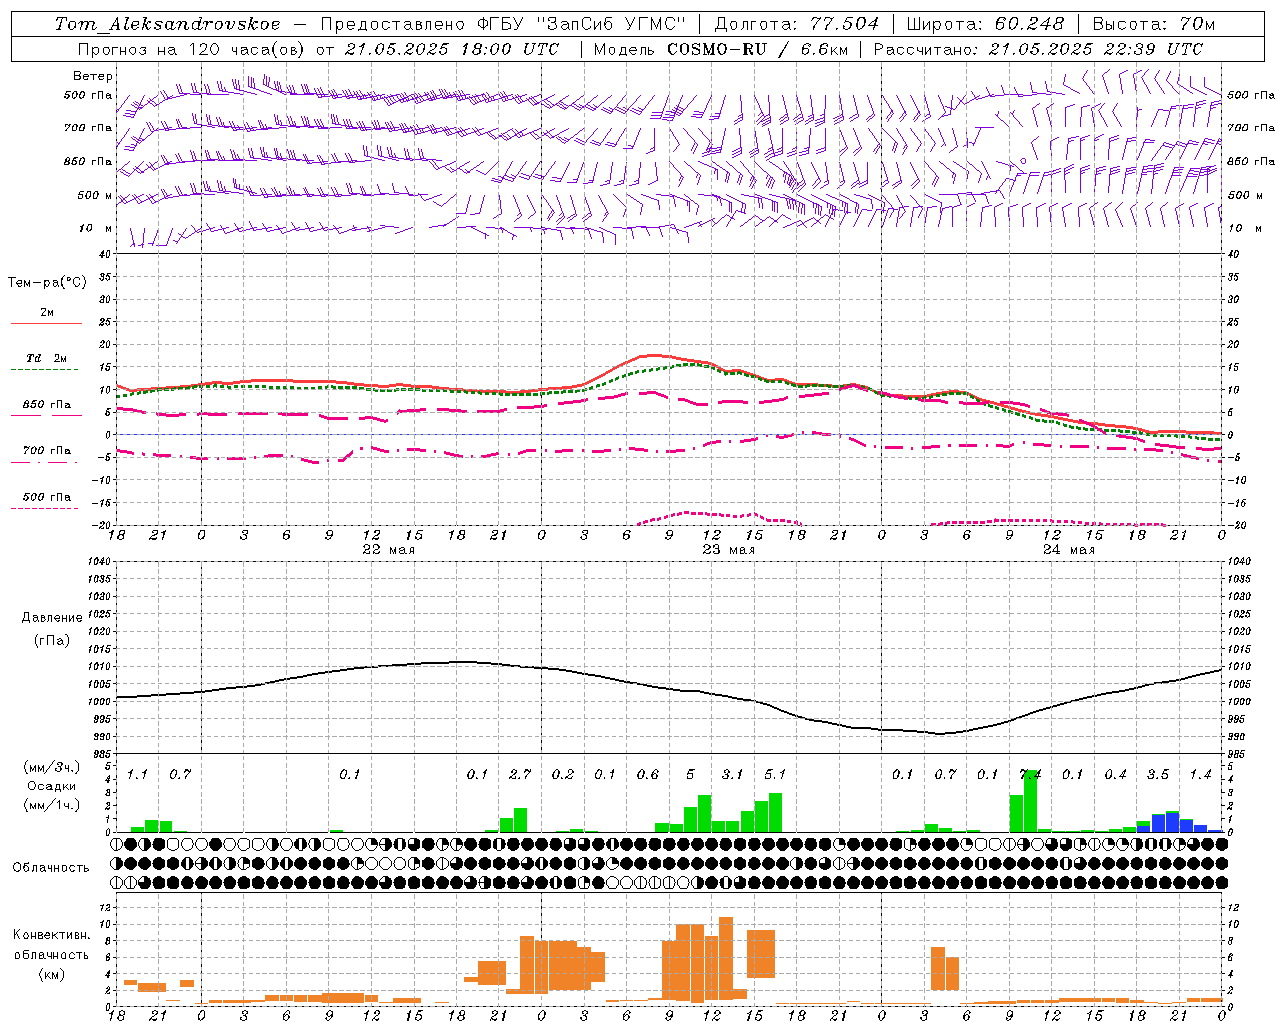Viewport: 1280px width, 1024px height.
Task: Click the 24 мая date label
Action: coord(1068,550)
